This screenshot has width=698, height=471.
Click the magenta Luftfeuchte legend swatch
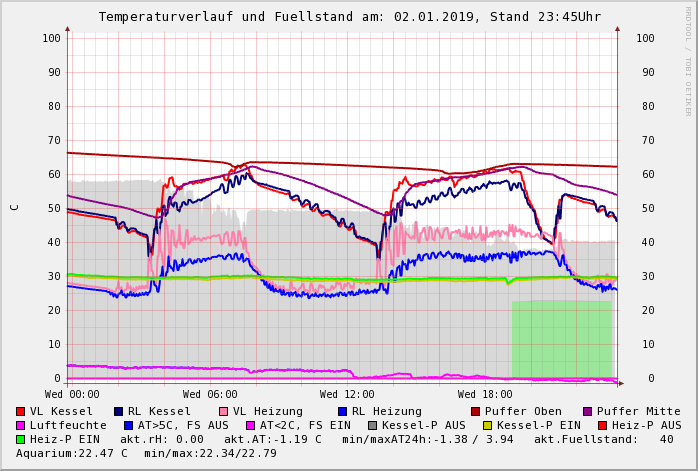pos(21,425)
